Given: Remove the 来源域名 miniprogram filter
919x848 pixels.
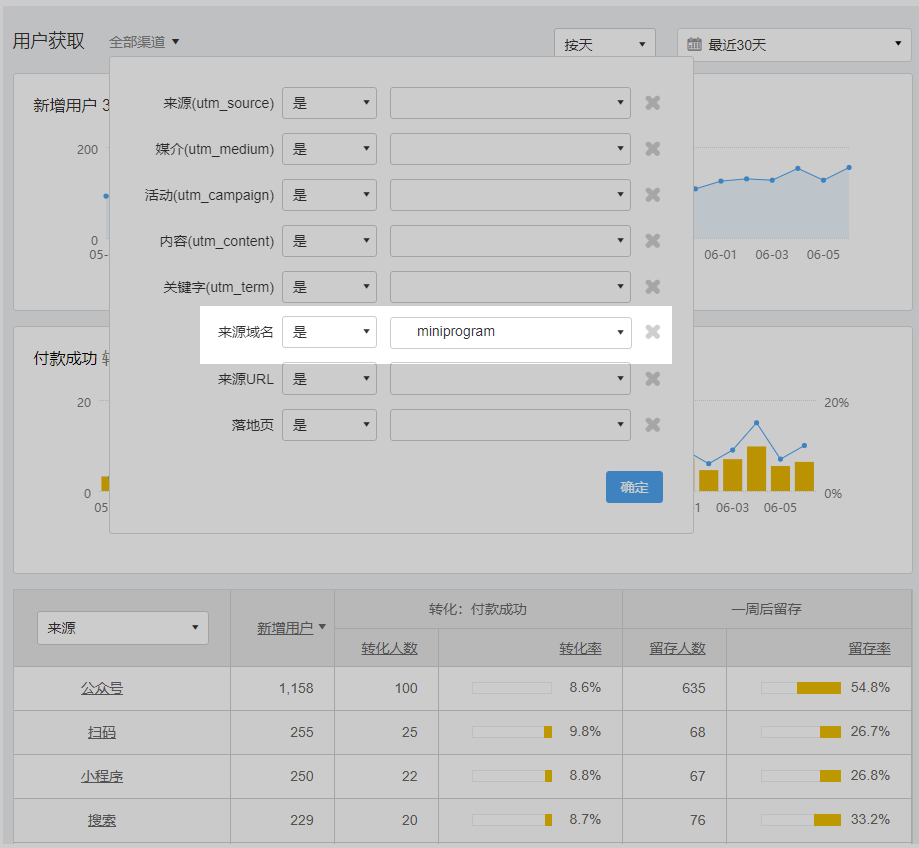Looking at the screenshot, I should click(x=653, y=332).
